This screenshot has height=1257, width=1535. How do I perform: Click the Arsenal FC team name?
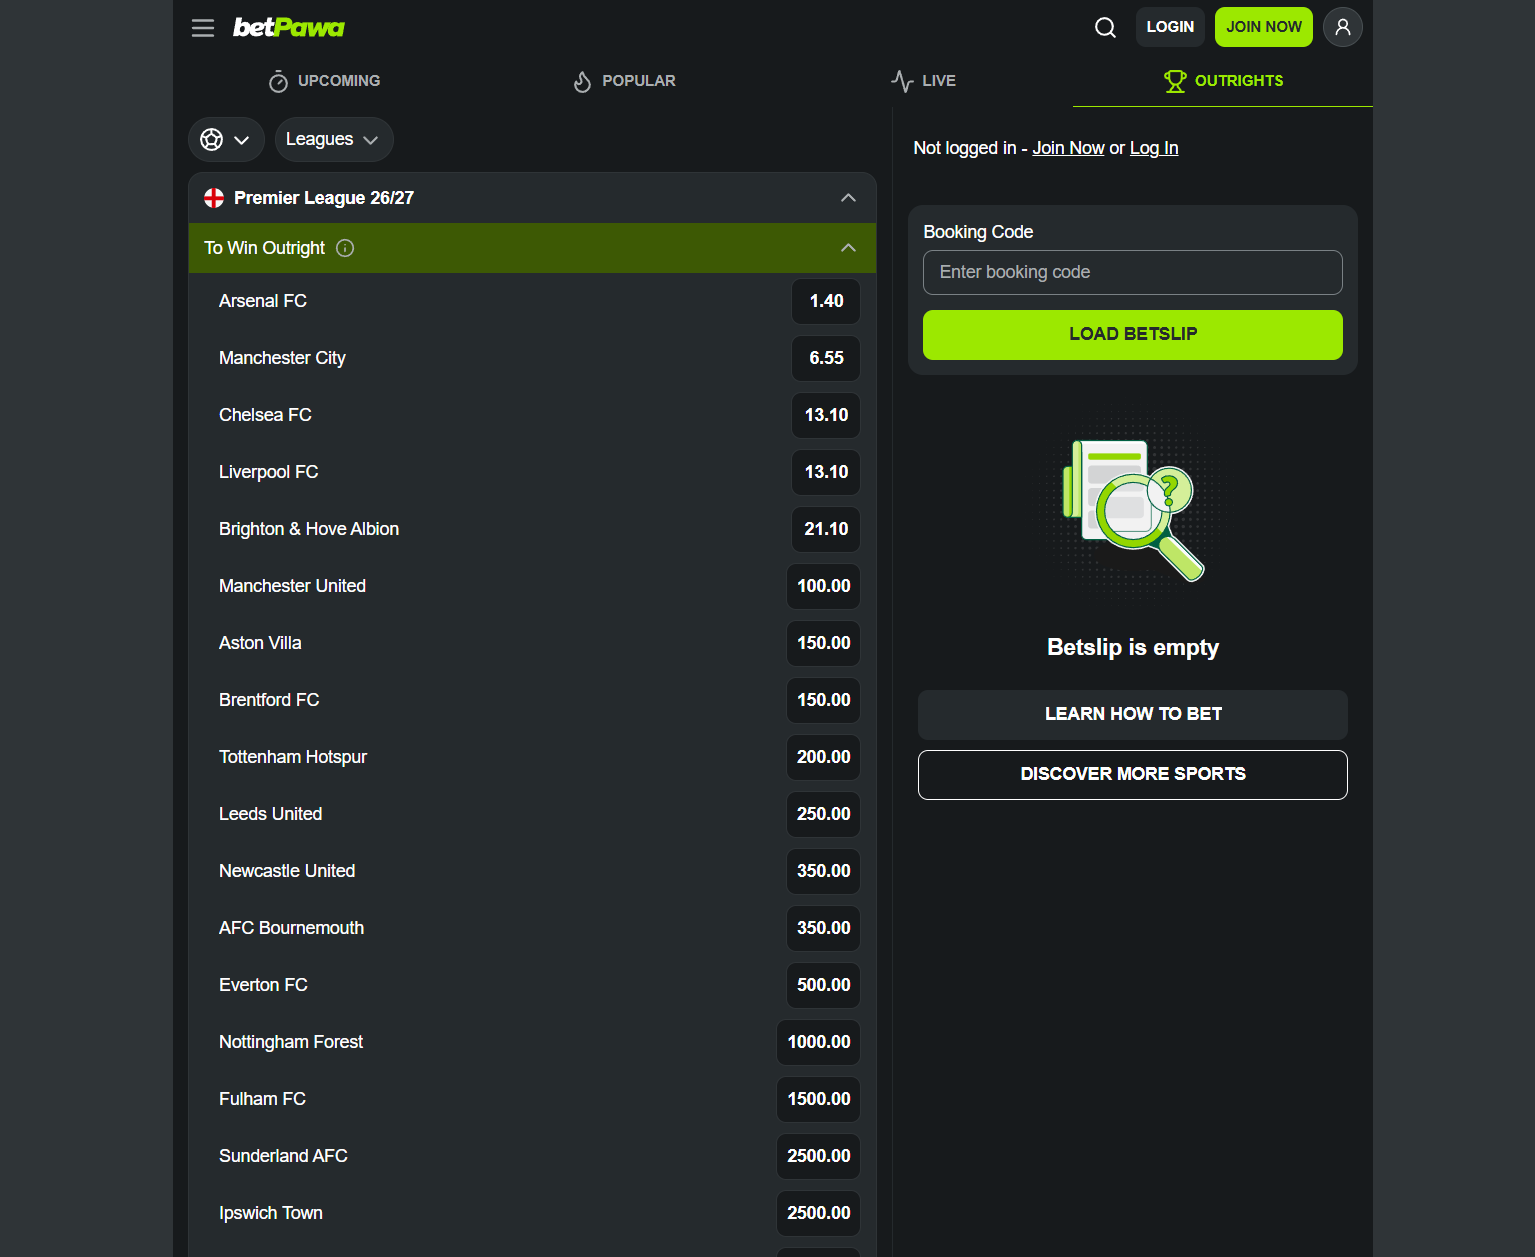(263, 301)
